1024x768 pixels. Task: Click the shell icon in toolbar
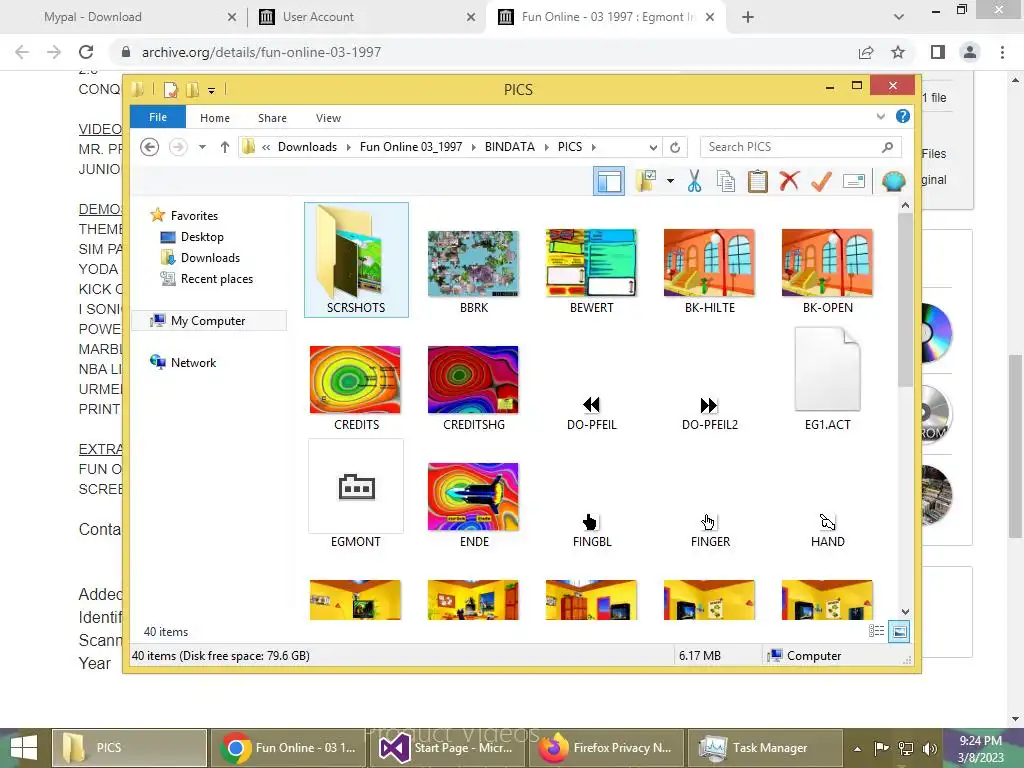pos(893,181)
